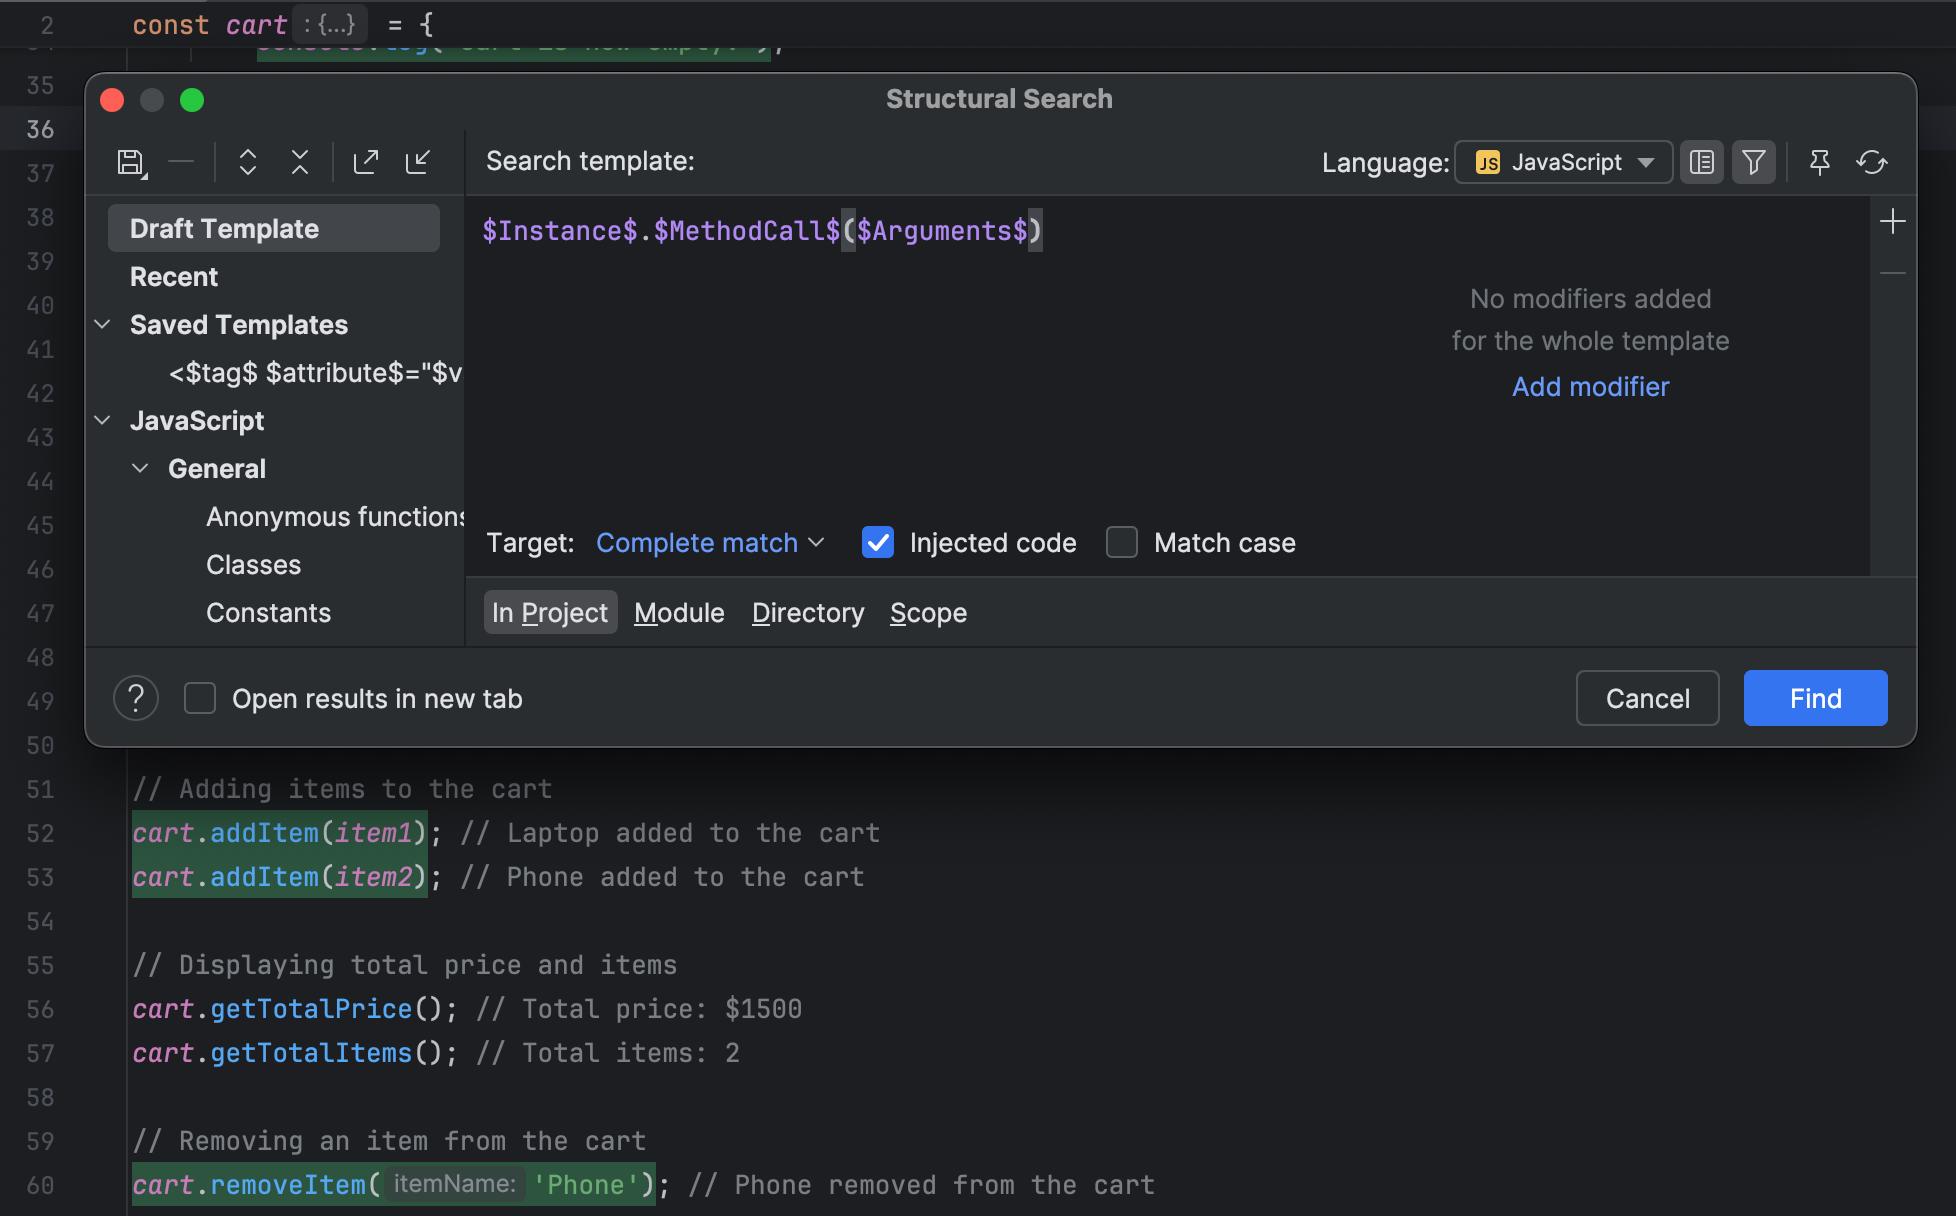Check Open results in new tab
The height and width of the screenshot is (1216, 1956).
coord(200,698)
